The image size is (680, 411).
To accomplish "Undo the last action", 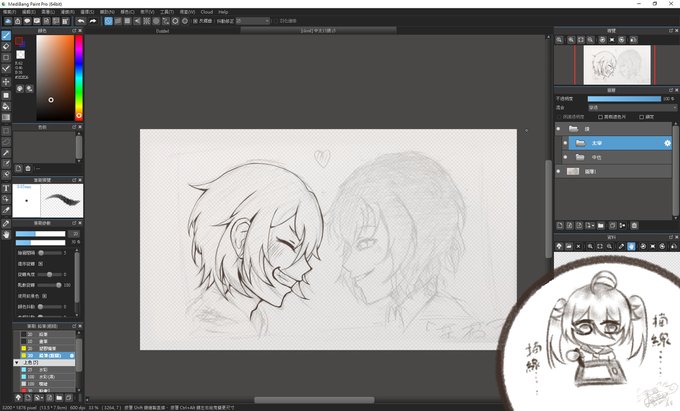I will click(81, 21).
